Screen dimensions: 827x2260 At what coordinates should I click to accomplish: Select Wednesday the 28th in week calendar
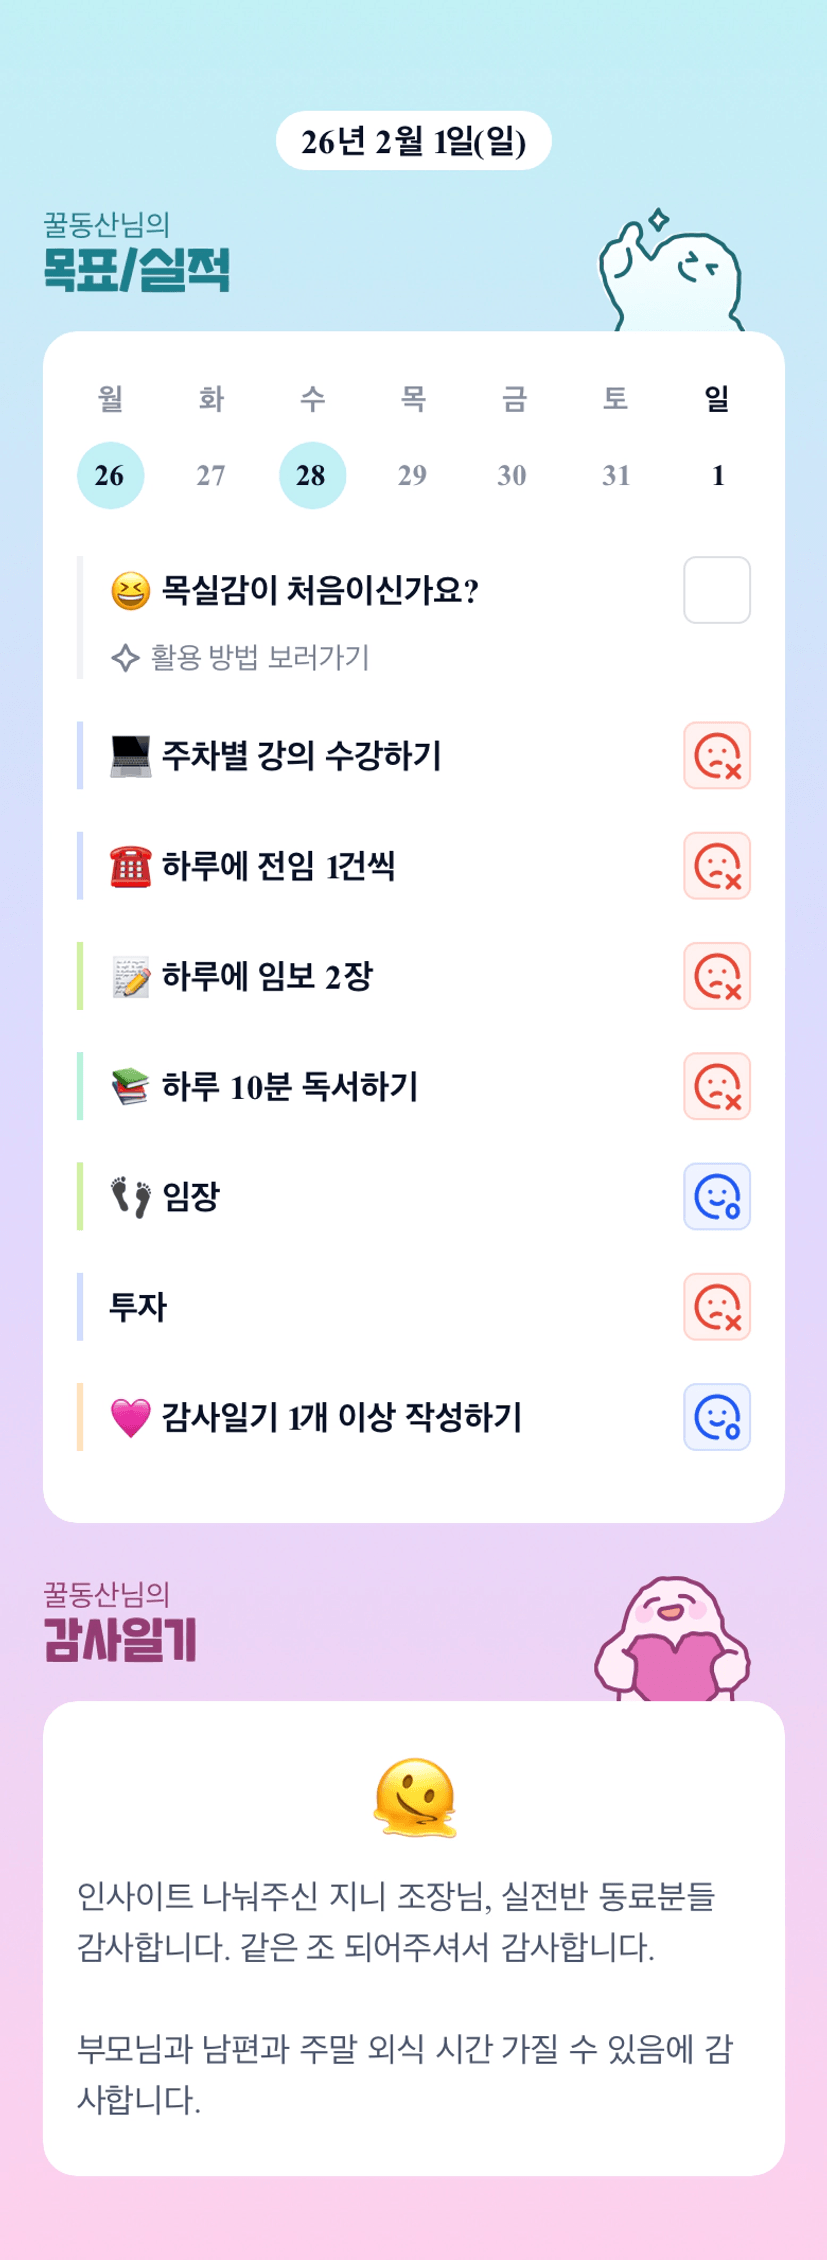tap(312, 475)
